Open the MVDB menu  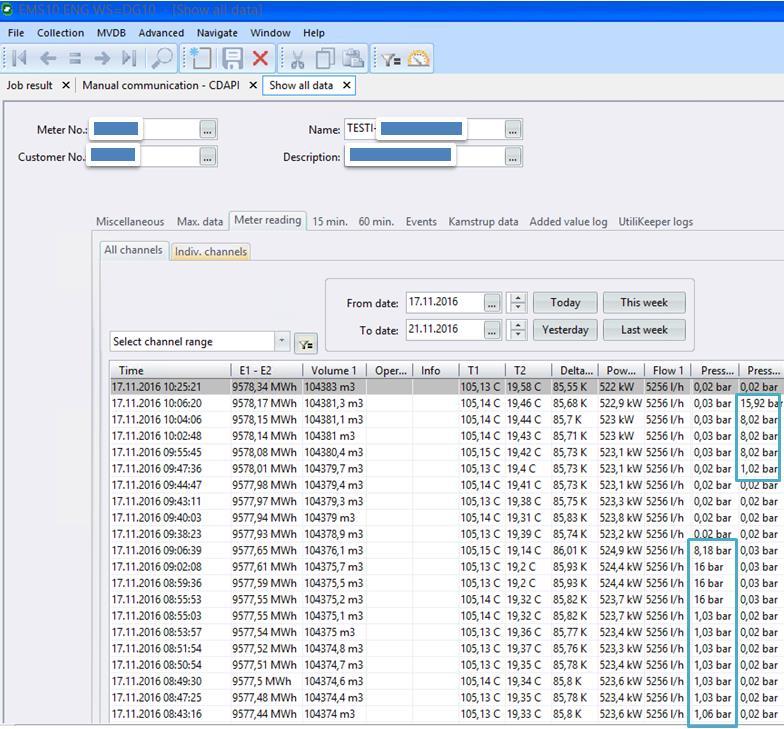111,33
